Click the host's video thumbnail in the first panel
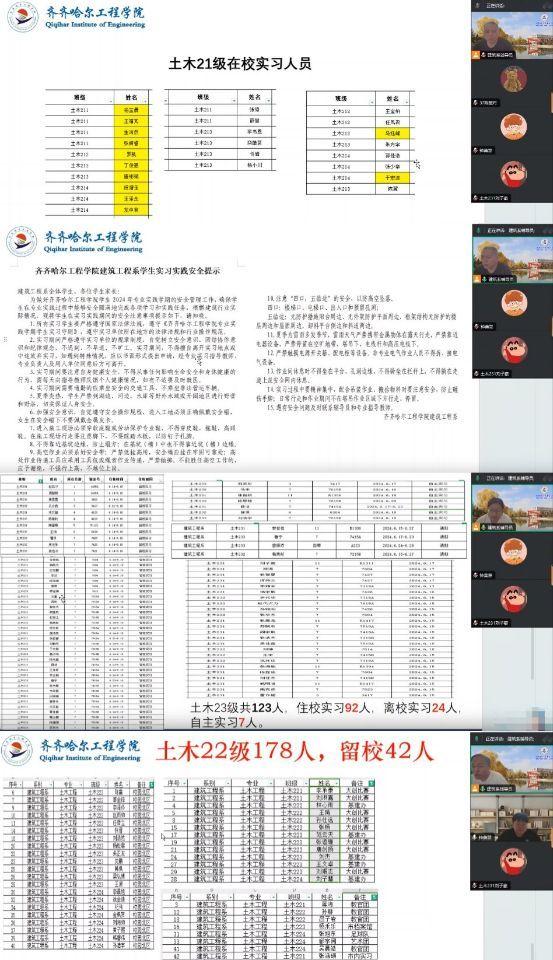The image size is (553, 960). 512,36
